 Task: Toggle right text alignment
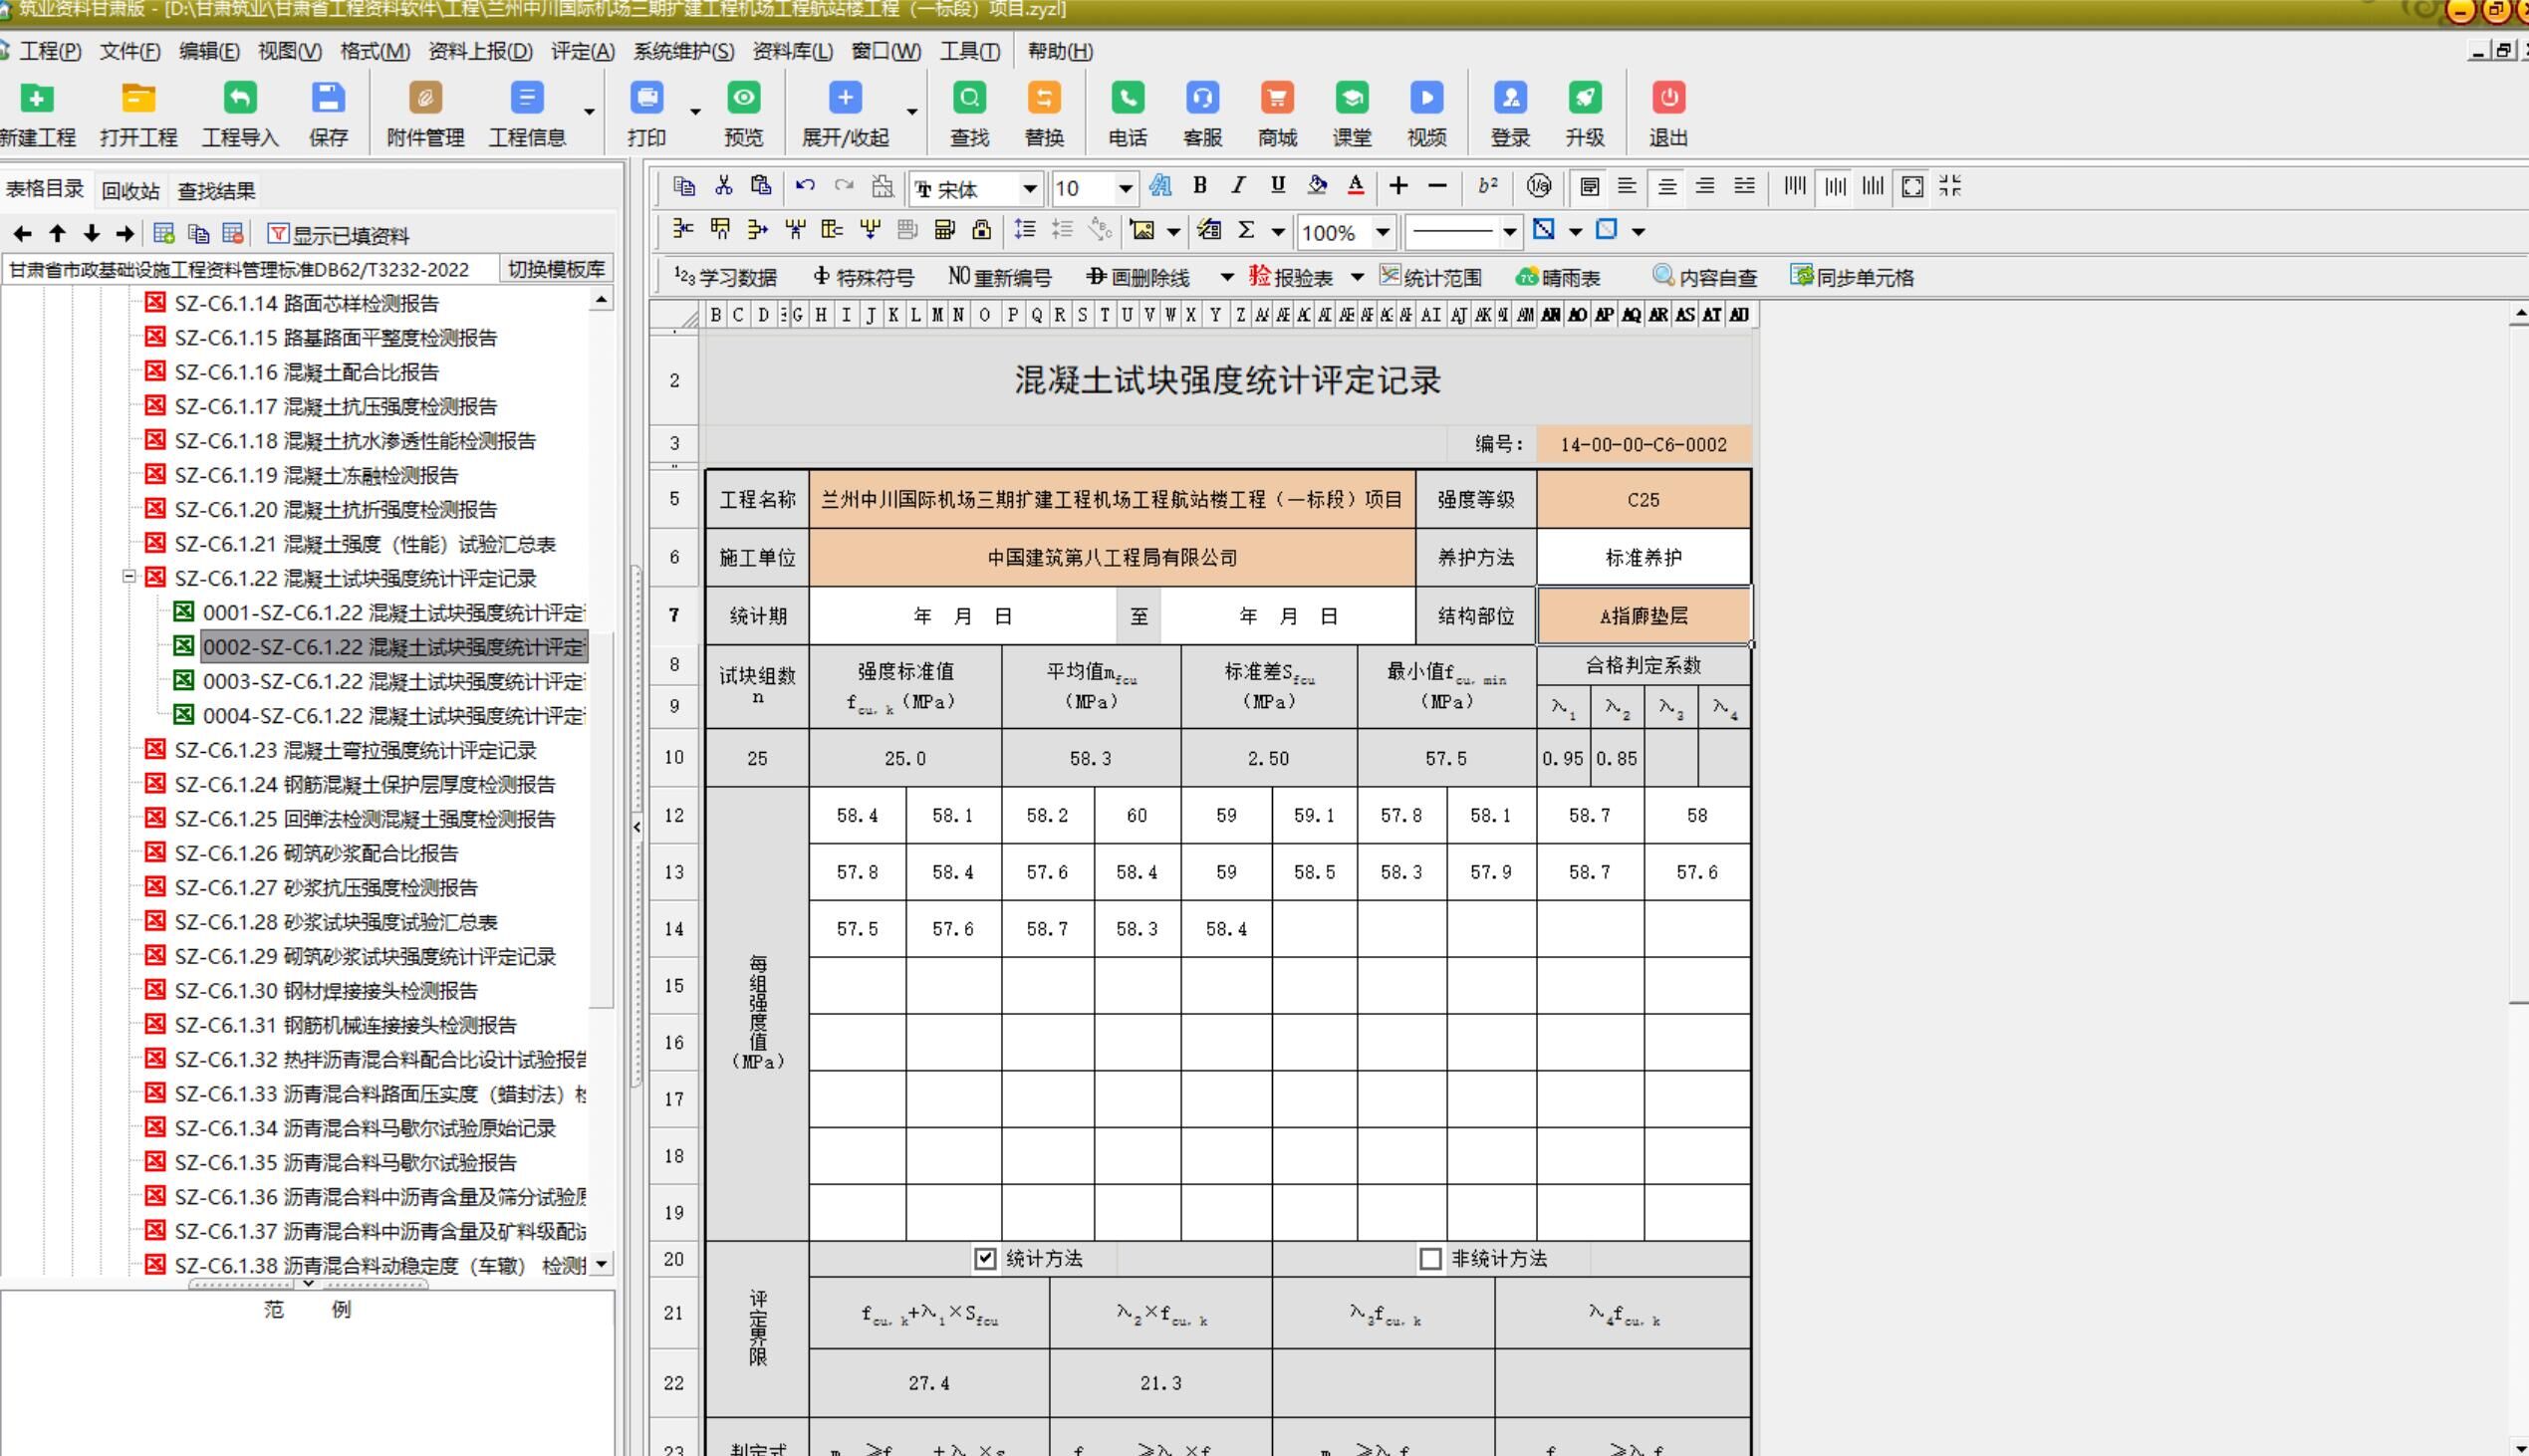(x=1705, y=187)
